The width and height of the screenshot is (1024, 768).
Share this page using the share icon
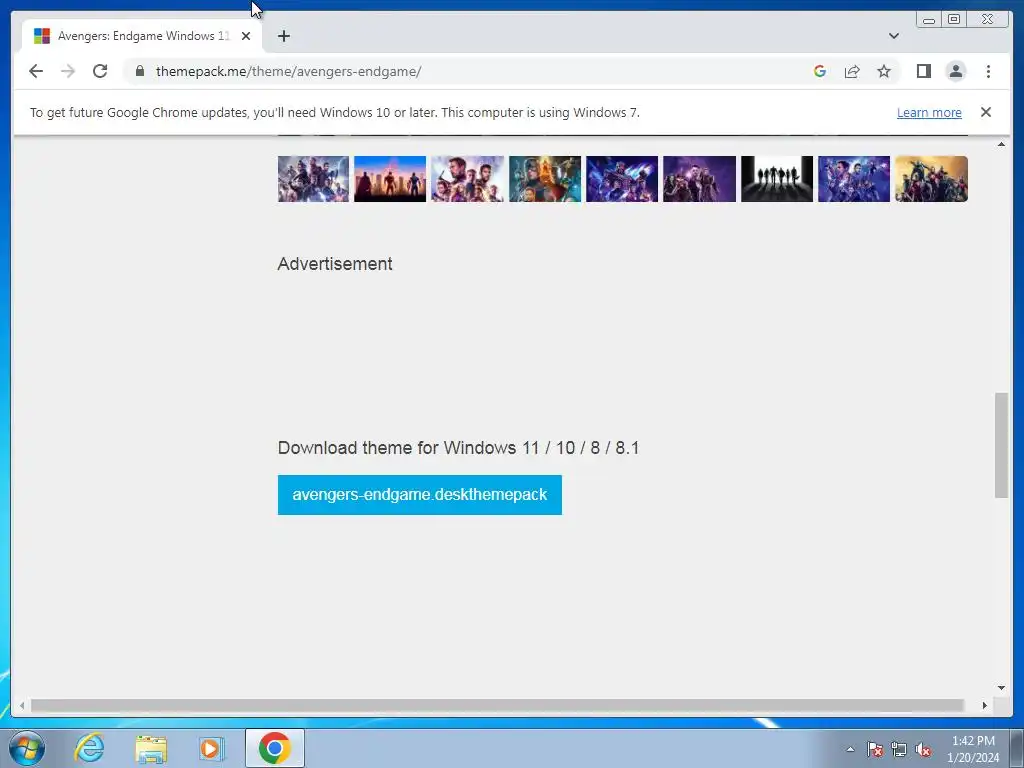852,71
